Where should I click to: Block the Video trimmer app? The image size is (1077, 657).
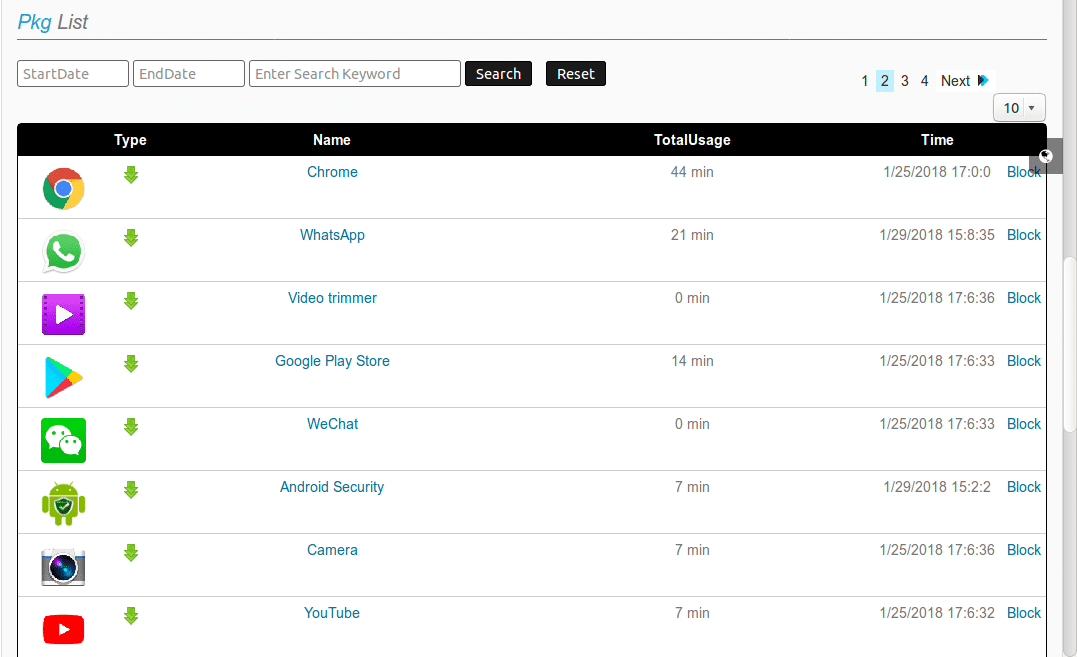tap(1023, 298)
